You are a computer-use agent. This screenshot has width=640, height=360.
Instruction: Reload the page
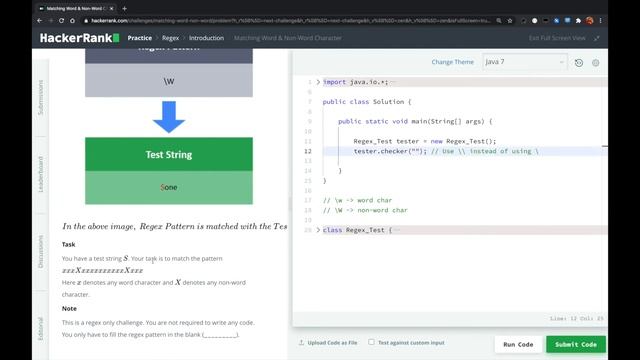[61, 20]
